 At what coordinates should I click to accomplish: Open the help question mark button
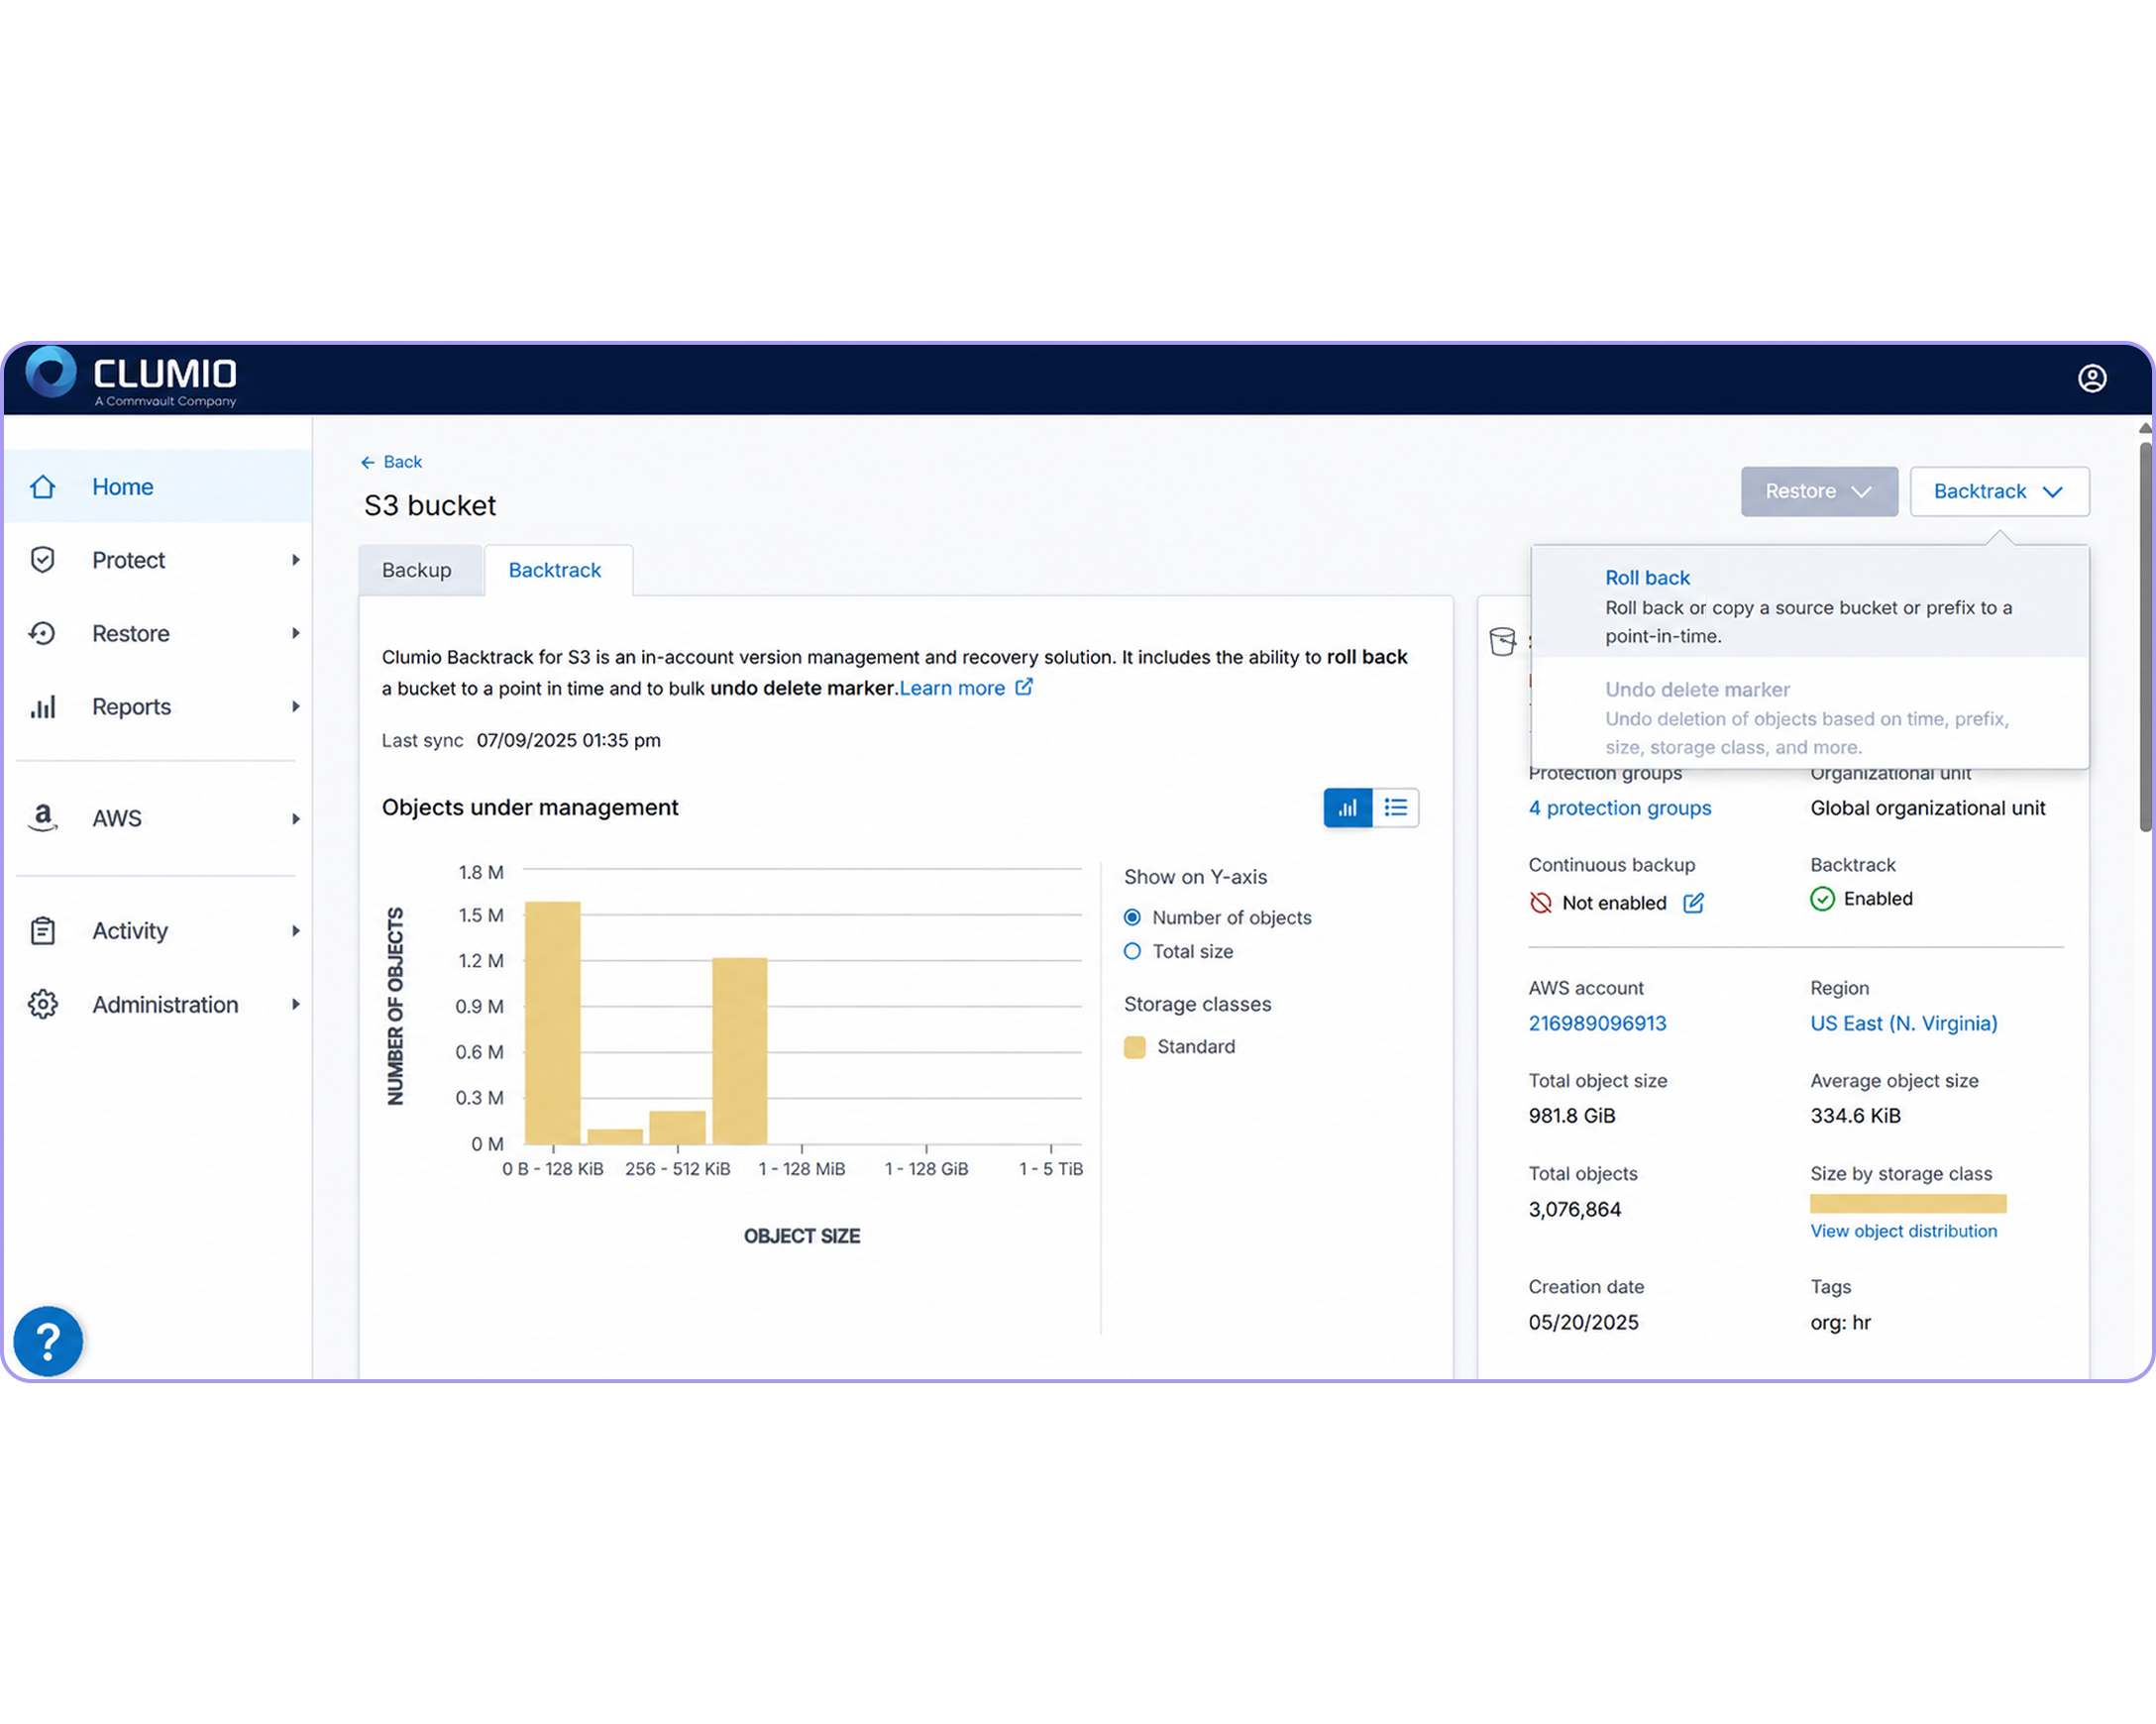(x=48, y=1340)
